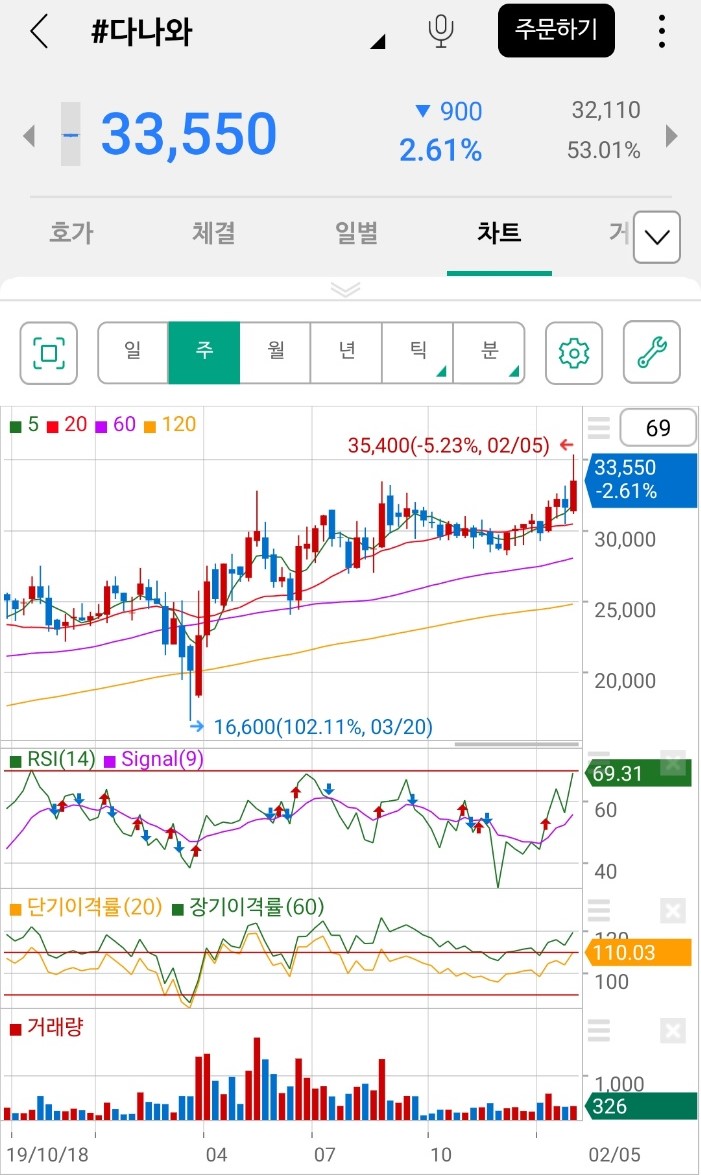
Task: Tap the RSI value tag 69.31
Action: 637,773
